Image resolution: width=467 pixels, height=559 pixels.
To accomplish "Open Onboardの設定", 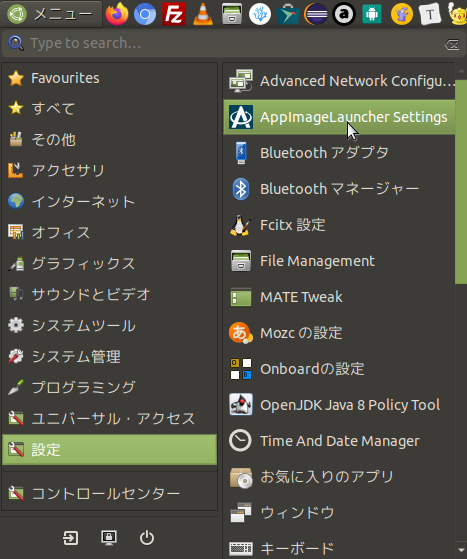I will click(339, 369).
